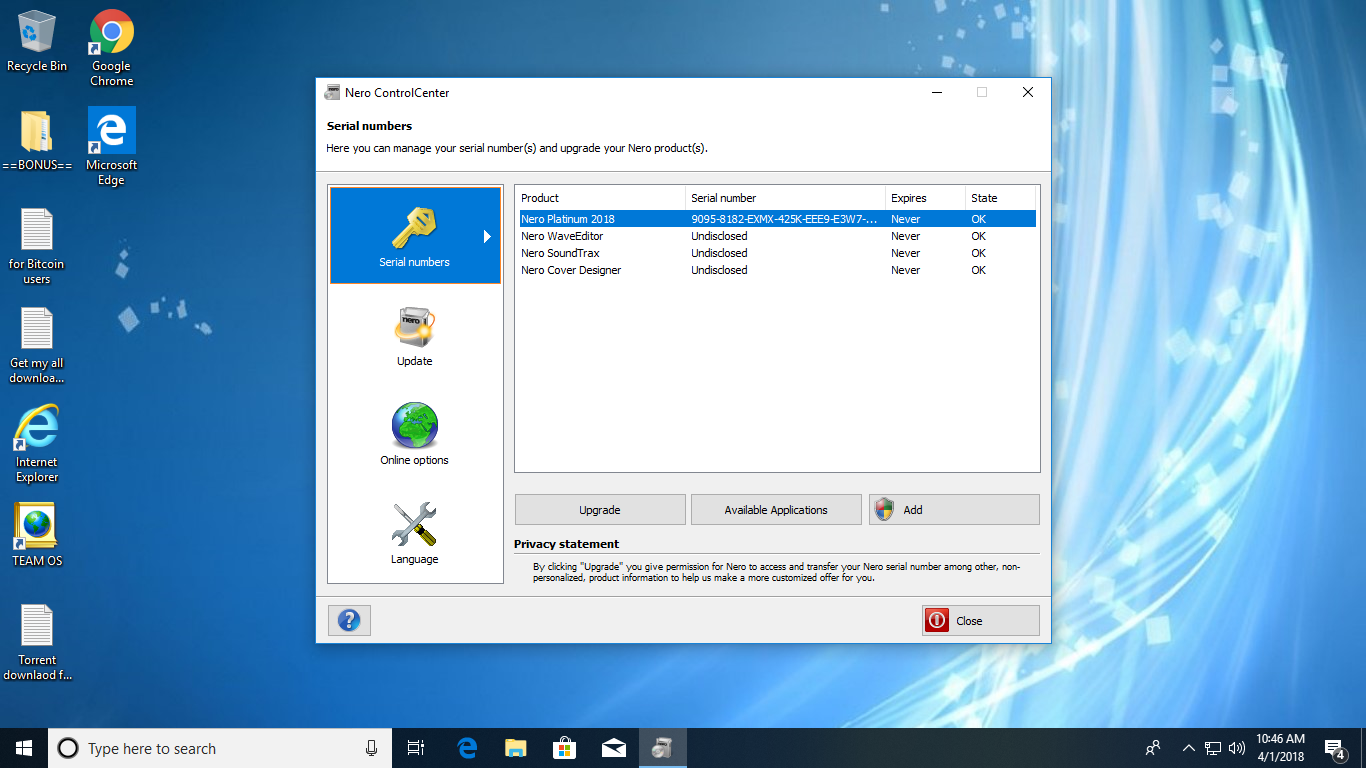Minimize the Nero ControlCenter window
This screenshot has width=1366, height=768.
[x=937, y=92]
